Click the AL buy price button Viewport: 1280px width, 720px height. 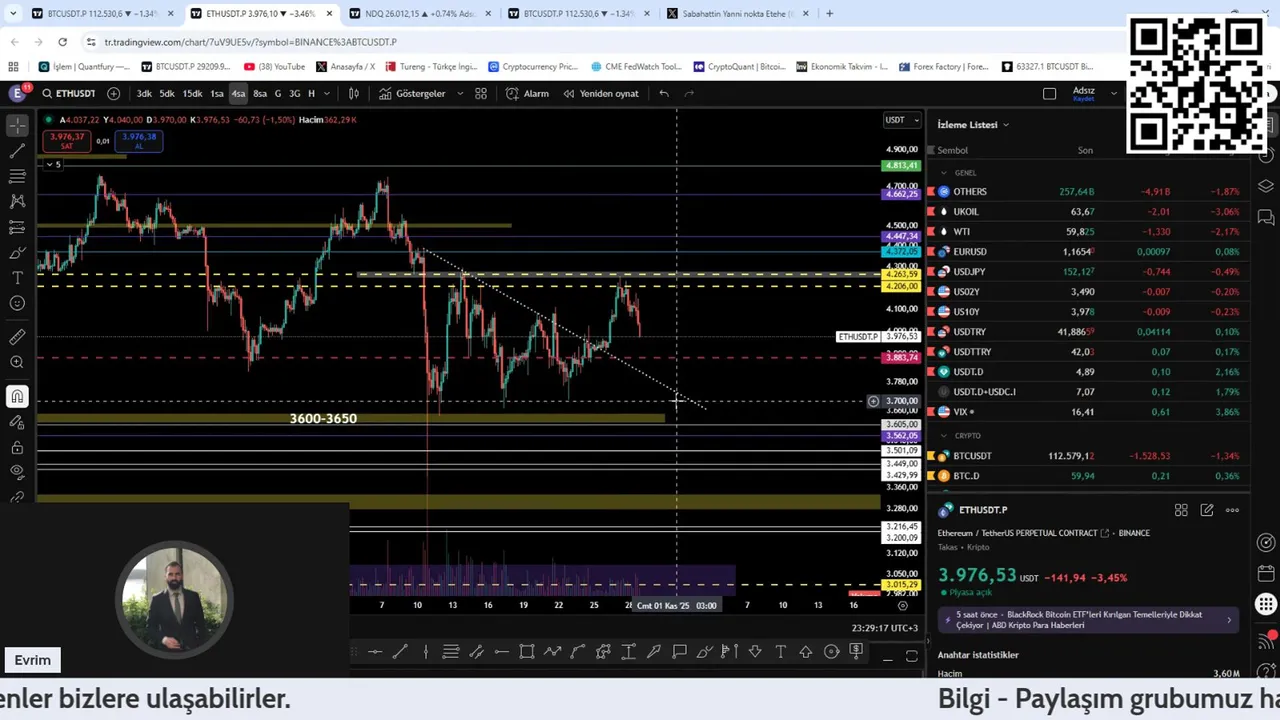coord(139,141)
